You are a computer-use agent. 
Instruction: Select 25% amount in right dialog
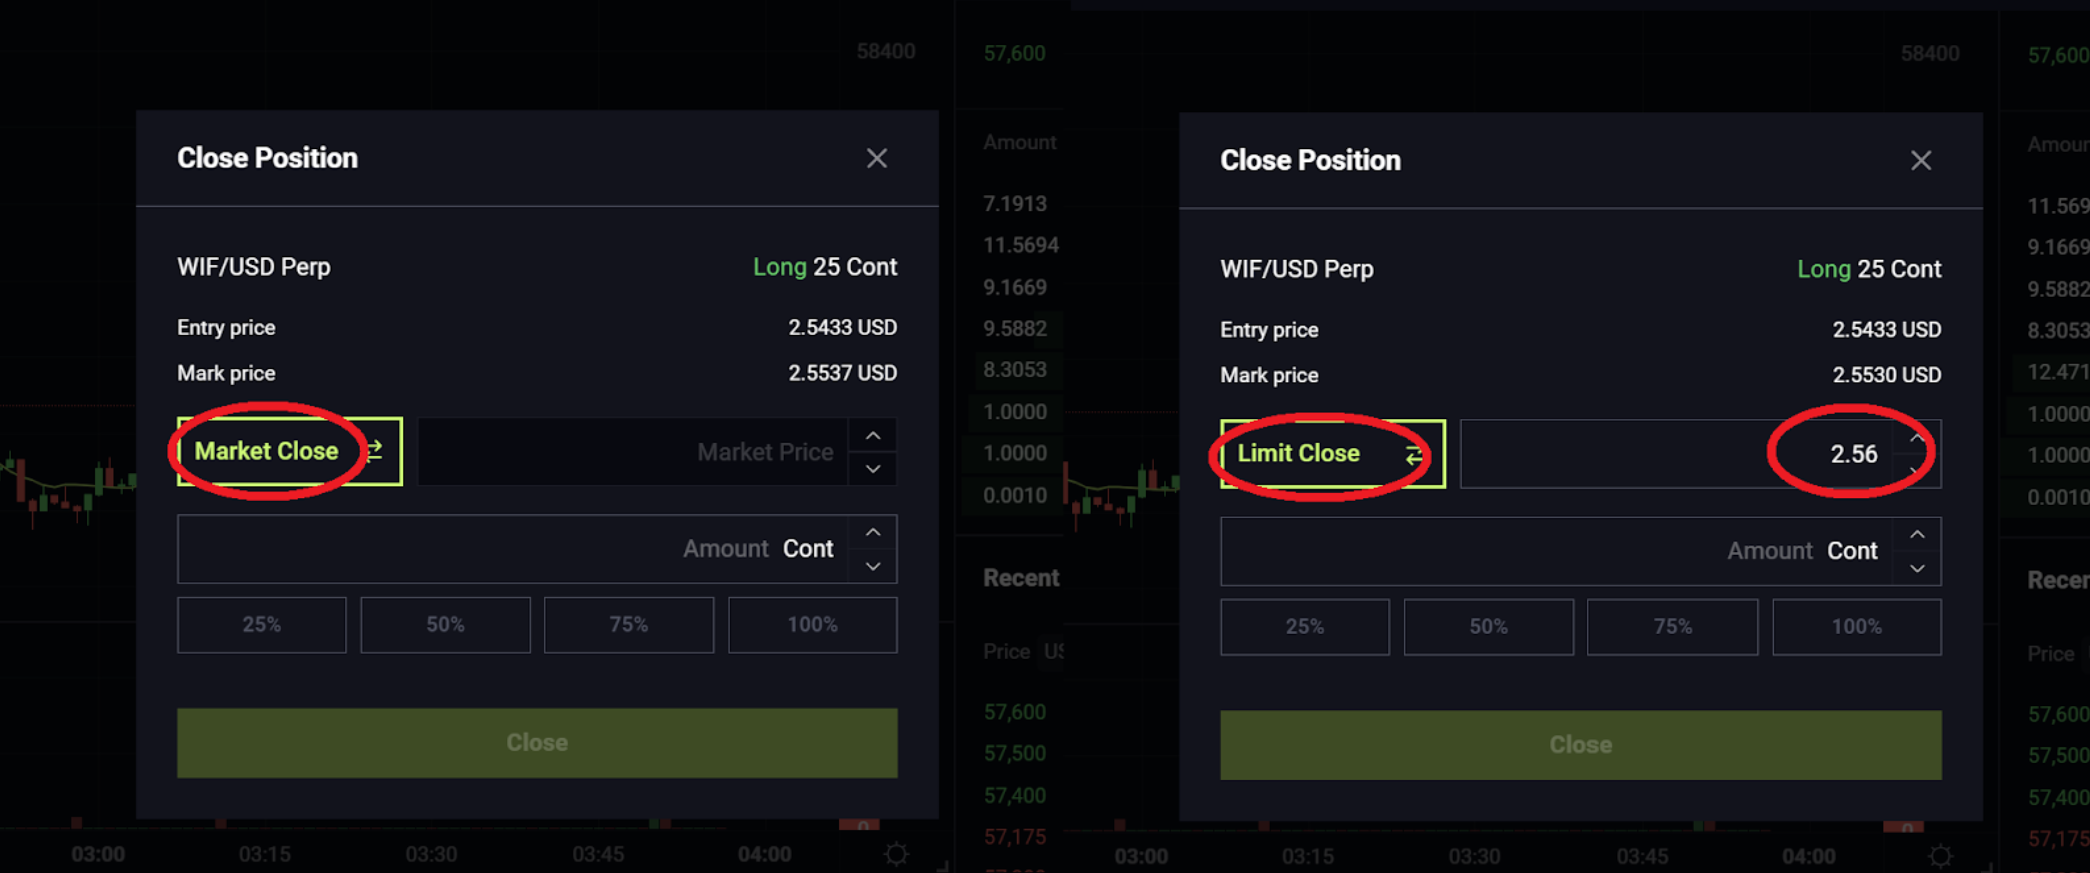click(x=1305, y=627)
